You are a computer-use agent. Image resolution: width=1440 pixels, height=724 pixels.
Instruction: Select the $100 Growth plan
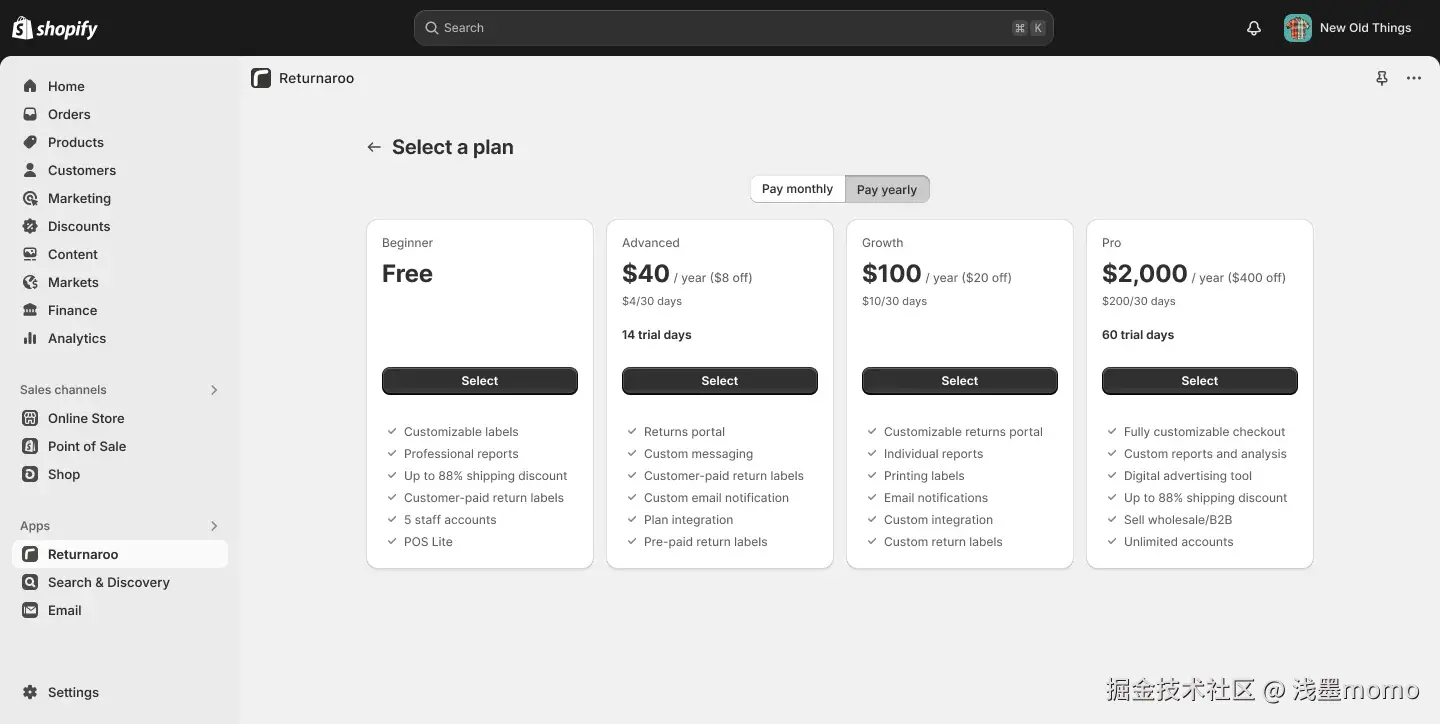(960, 381)
